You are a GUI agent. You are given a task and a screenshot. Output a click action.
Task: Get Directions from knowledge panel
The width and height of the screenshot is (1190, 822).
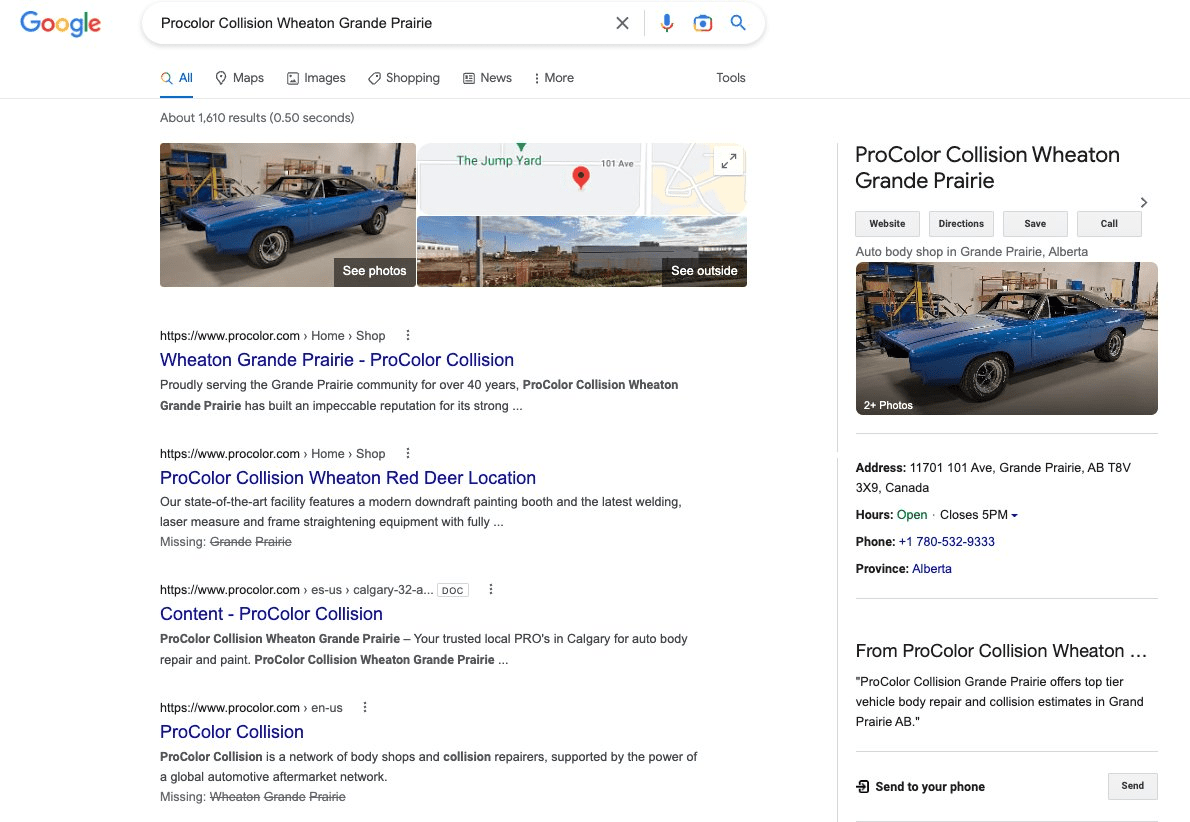[x=961, y=224]
